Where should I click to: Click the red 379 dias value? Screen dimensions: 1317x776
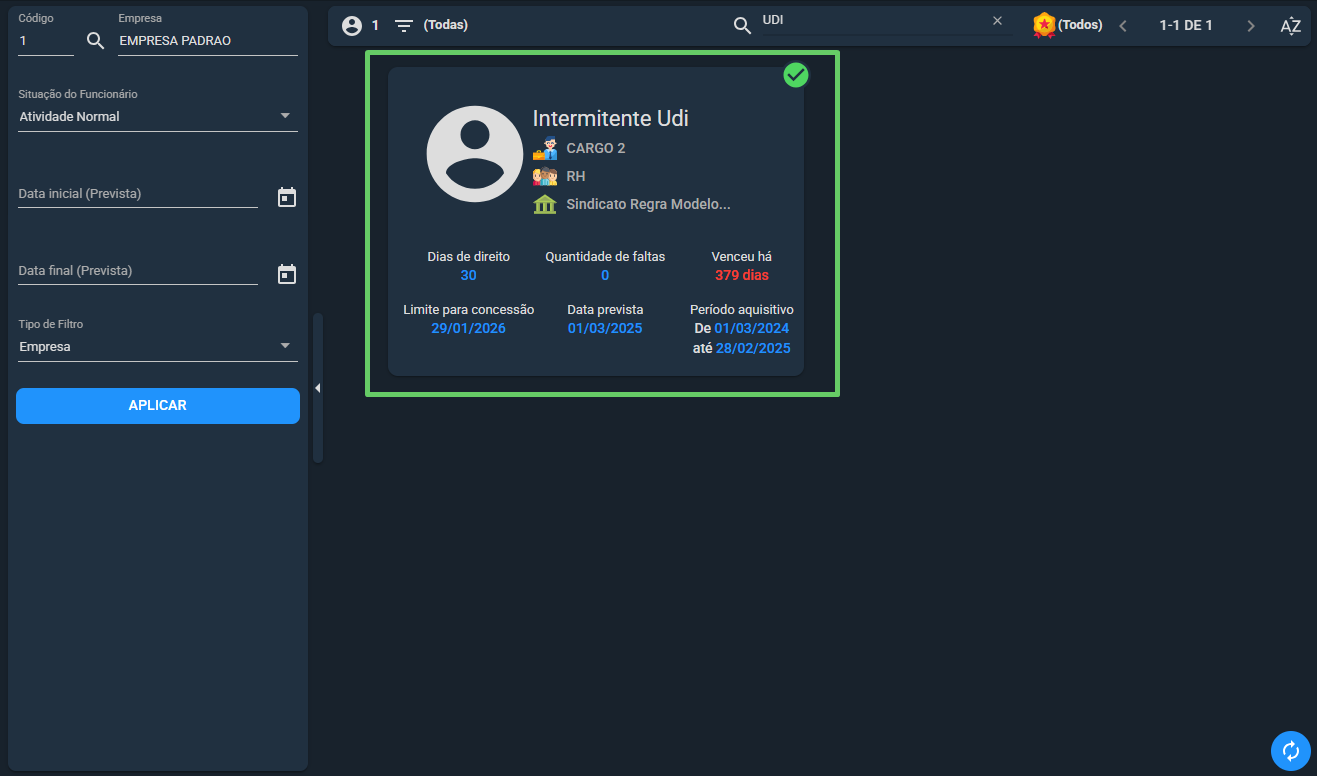point(742,275)
